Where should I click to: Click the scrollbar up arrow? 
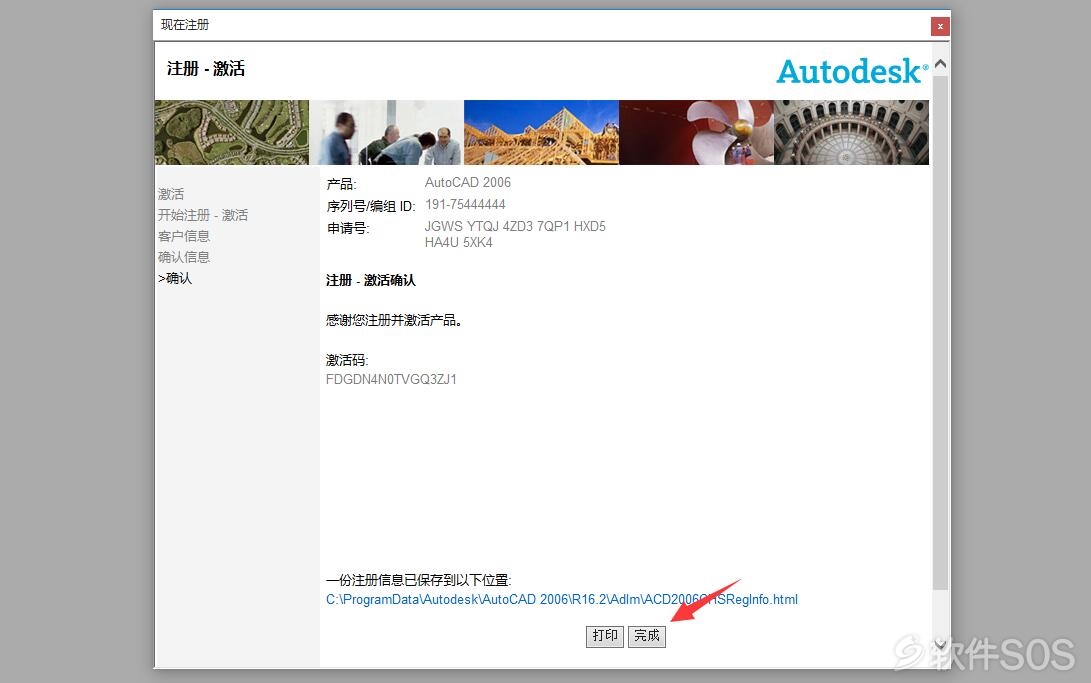pos(940,64)
